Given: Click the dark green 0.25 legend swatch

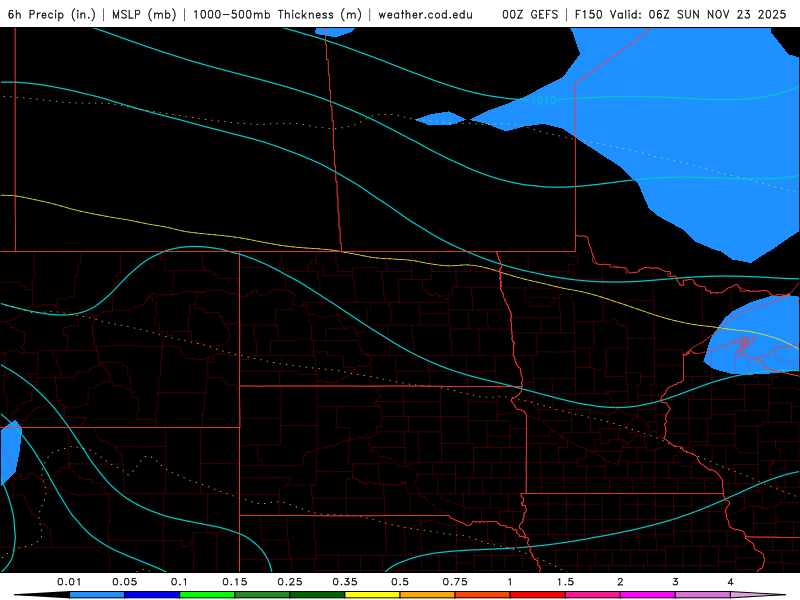Looking at the screenshot, I should point(317,595).
